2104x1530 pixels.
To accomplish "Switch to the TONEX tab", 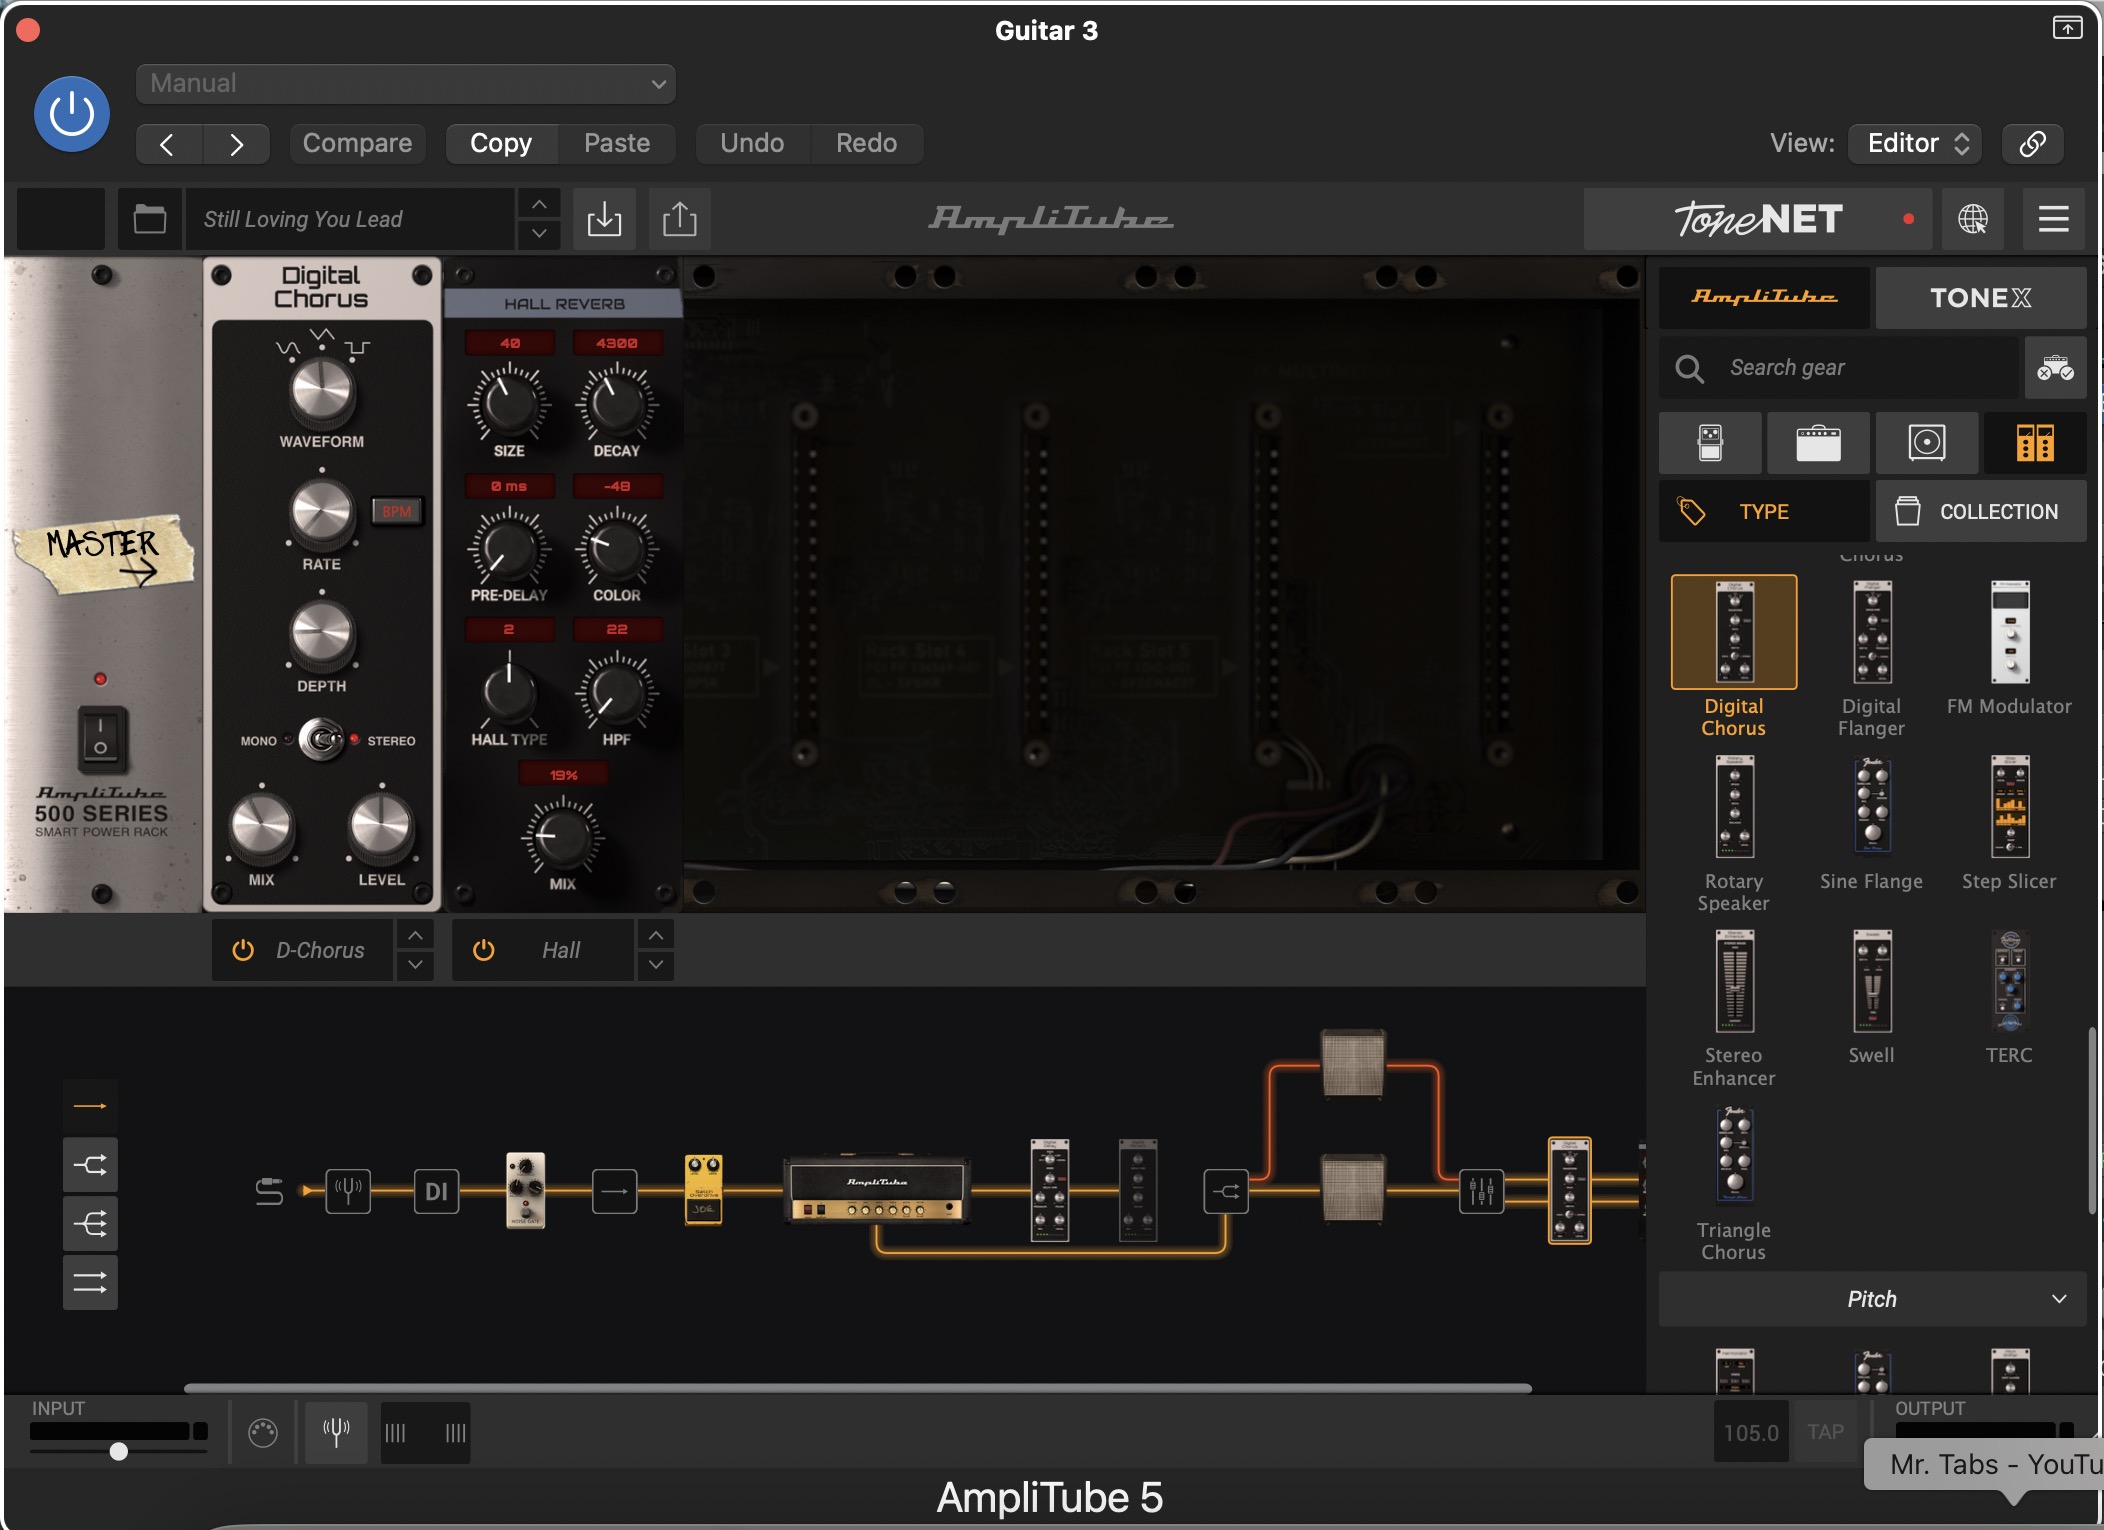I will click(1981, 298).
